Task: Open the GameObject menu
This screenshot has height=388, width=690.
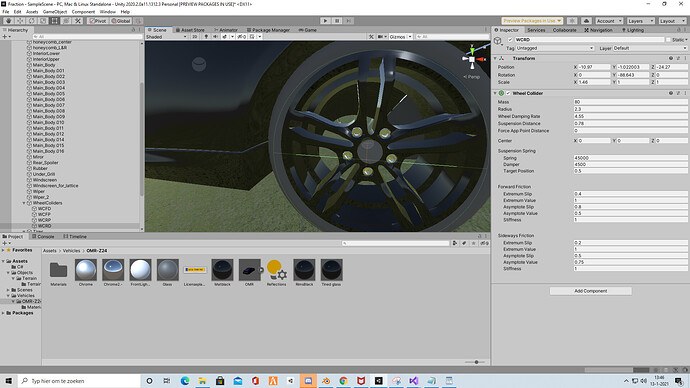Action: click(55, 12)
